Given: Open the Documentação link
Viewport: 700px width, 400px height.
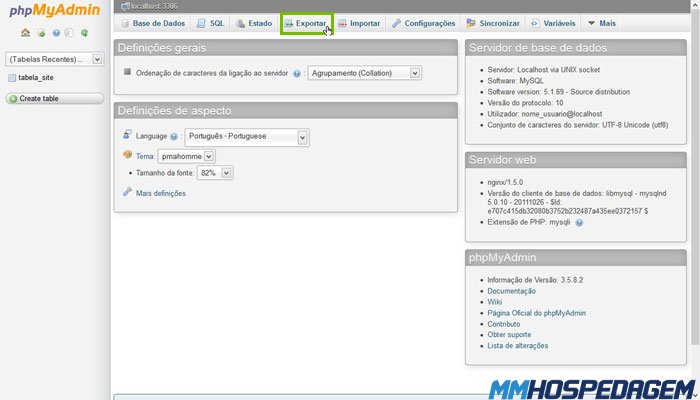Looking at the screenshot, I should 511,291.
